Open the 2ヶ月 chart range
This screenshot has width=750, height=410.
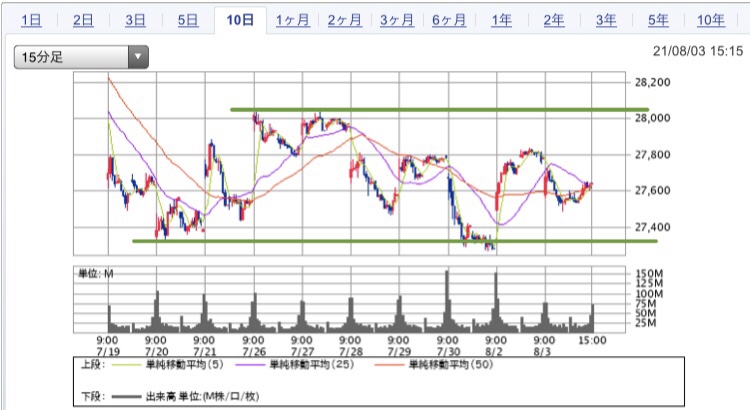[344, 20]
